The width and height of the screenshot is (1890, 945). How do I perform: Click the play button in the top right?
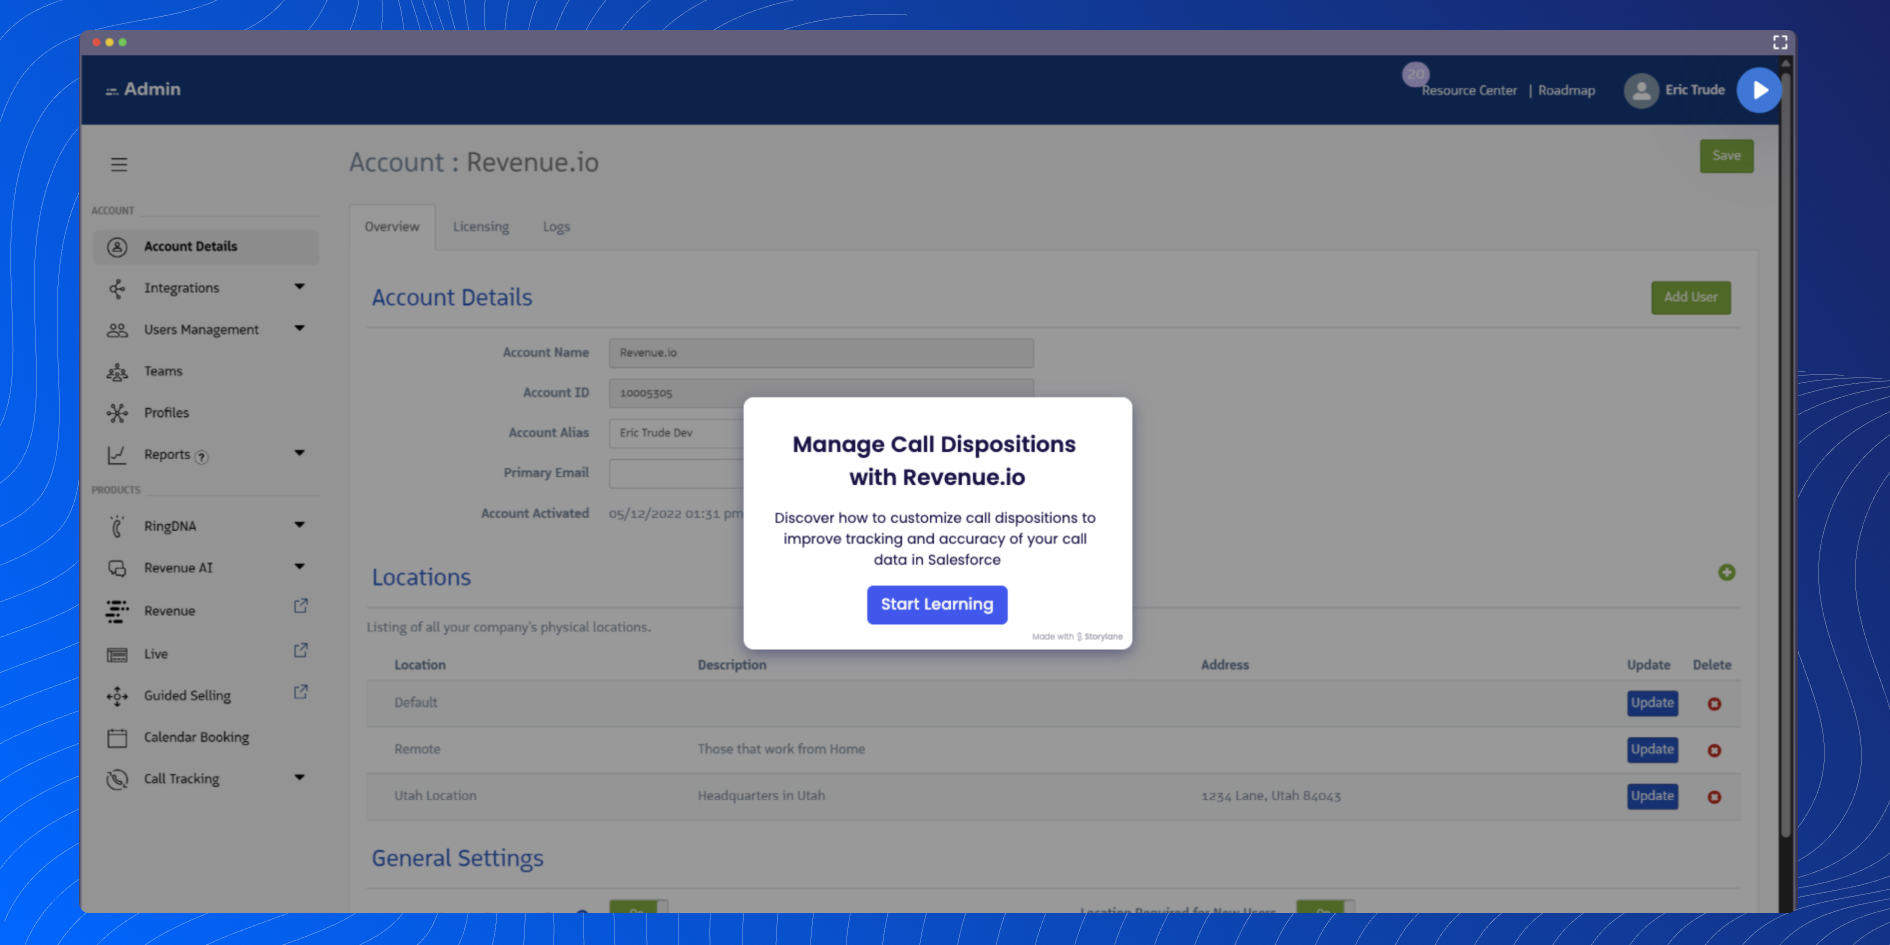click(x=1758, y=90)
